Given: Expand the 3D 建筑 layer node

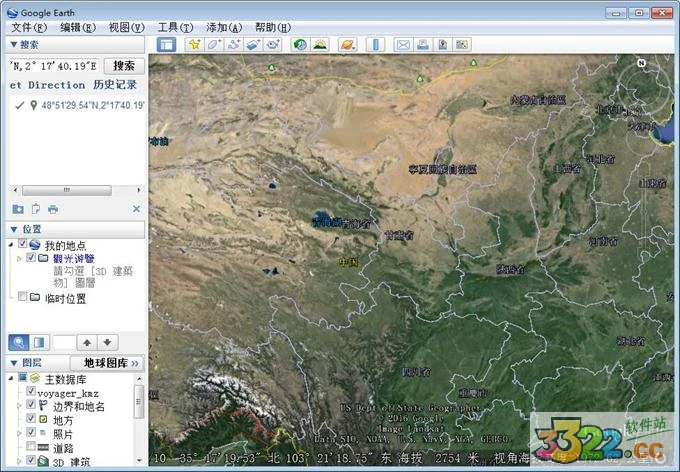Looking at the screenshot, I should pyautogui.click(x=19, y=461).
